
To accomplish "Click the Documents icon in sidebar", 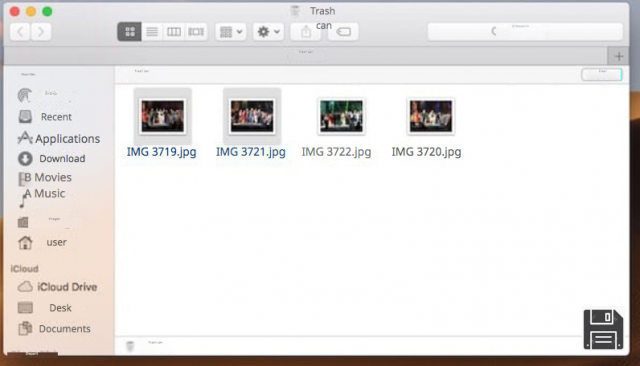I will pos(25,328).
